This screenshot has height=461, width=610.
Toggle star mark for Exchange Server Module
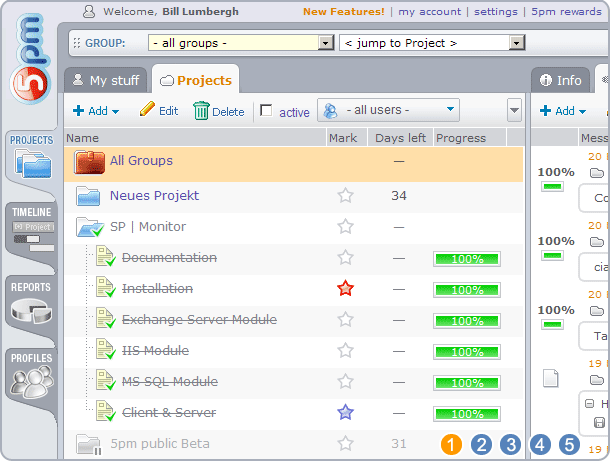click(x=345, y=320)
